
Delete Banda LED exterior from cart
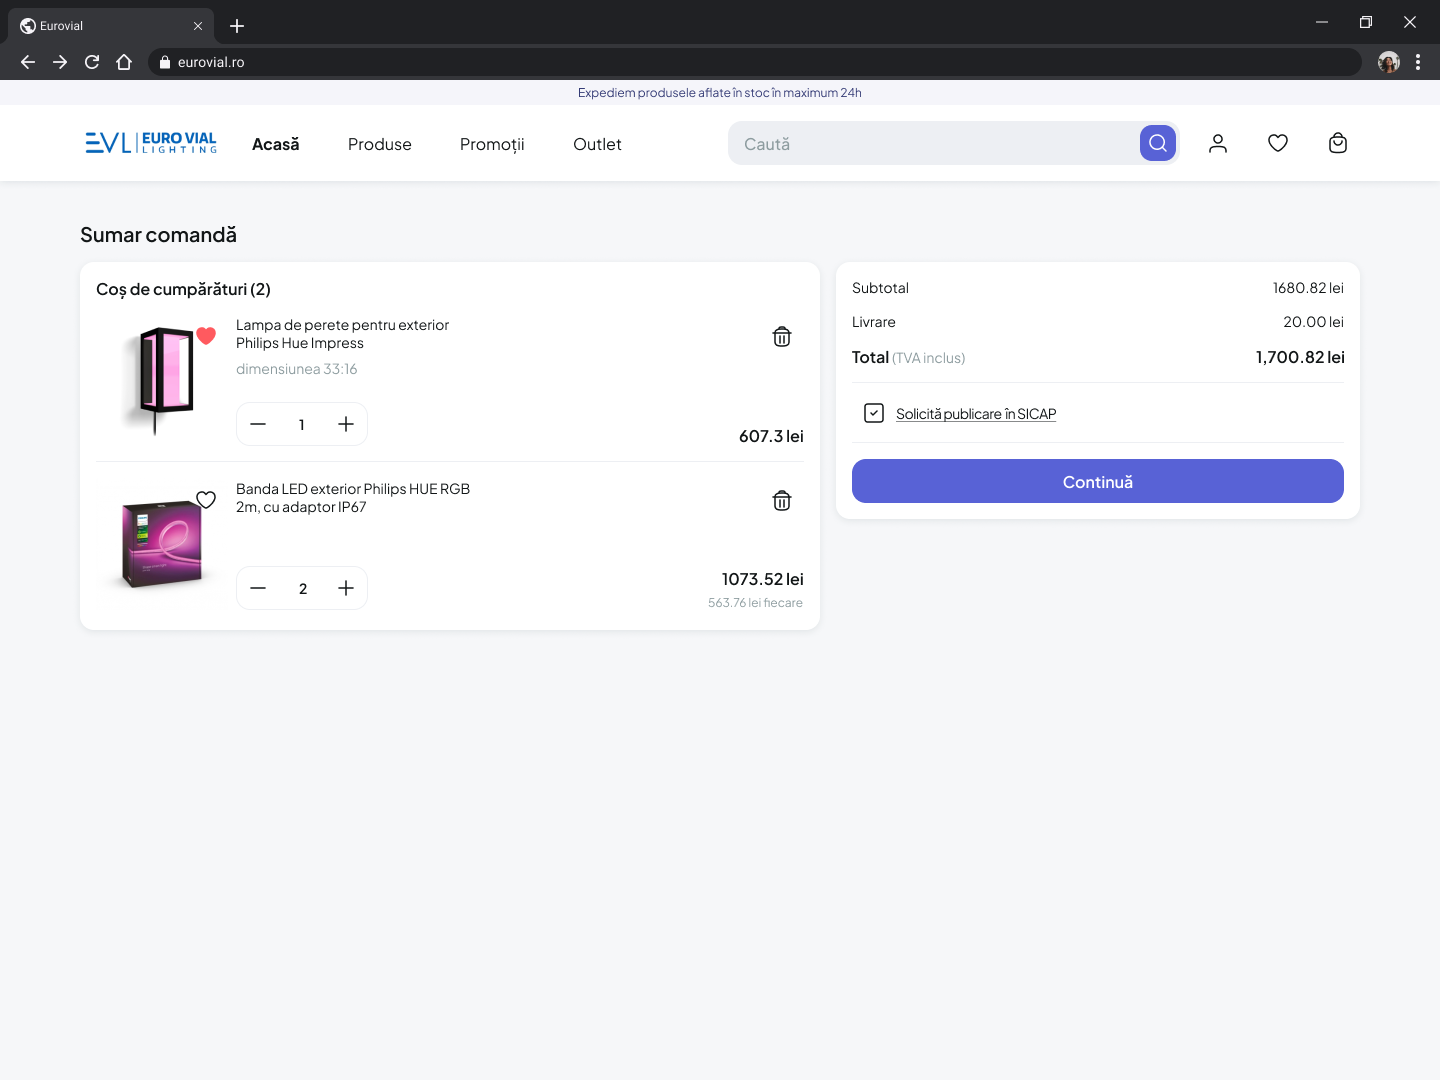pos(782,501)
